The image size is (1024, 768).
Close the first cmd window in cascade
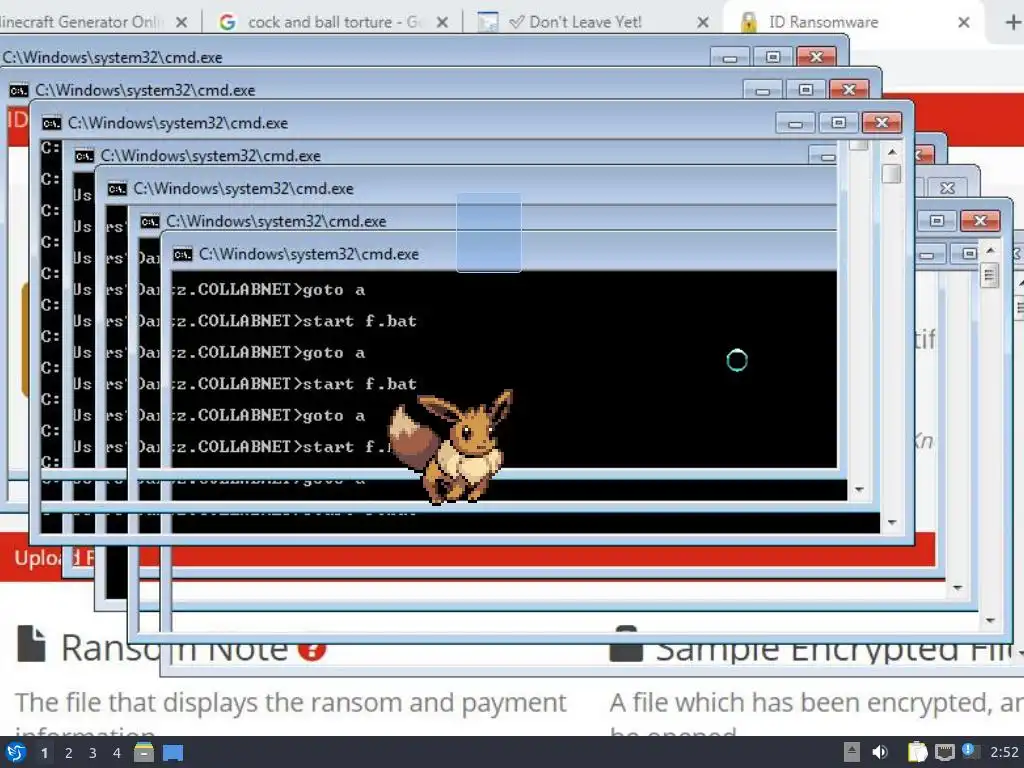click(816, 57)
